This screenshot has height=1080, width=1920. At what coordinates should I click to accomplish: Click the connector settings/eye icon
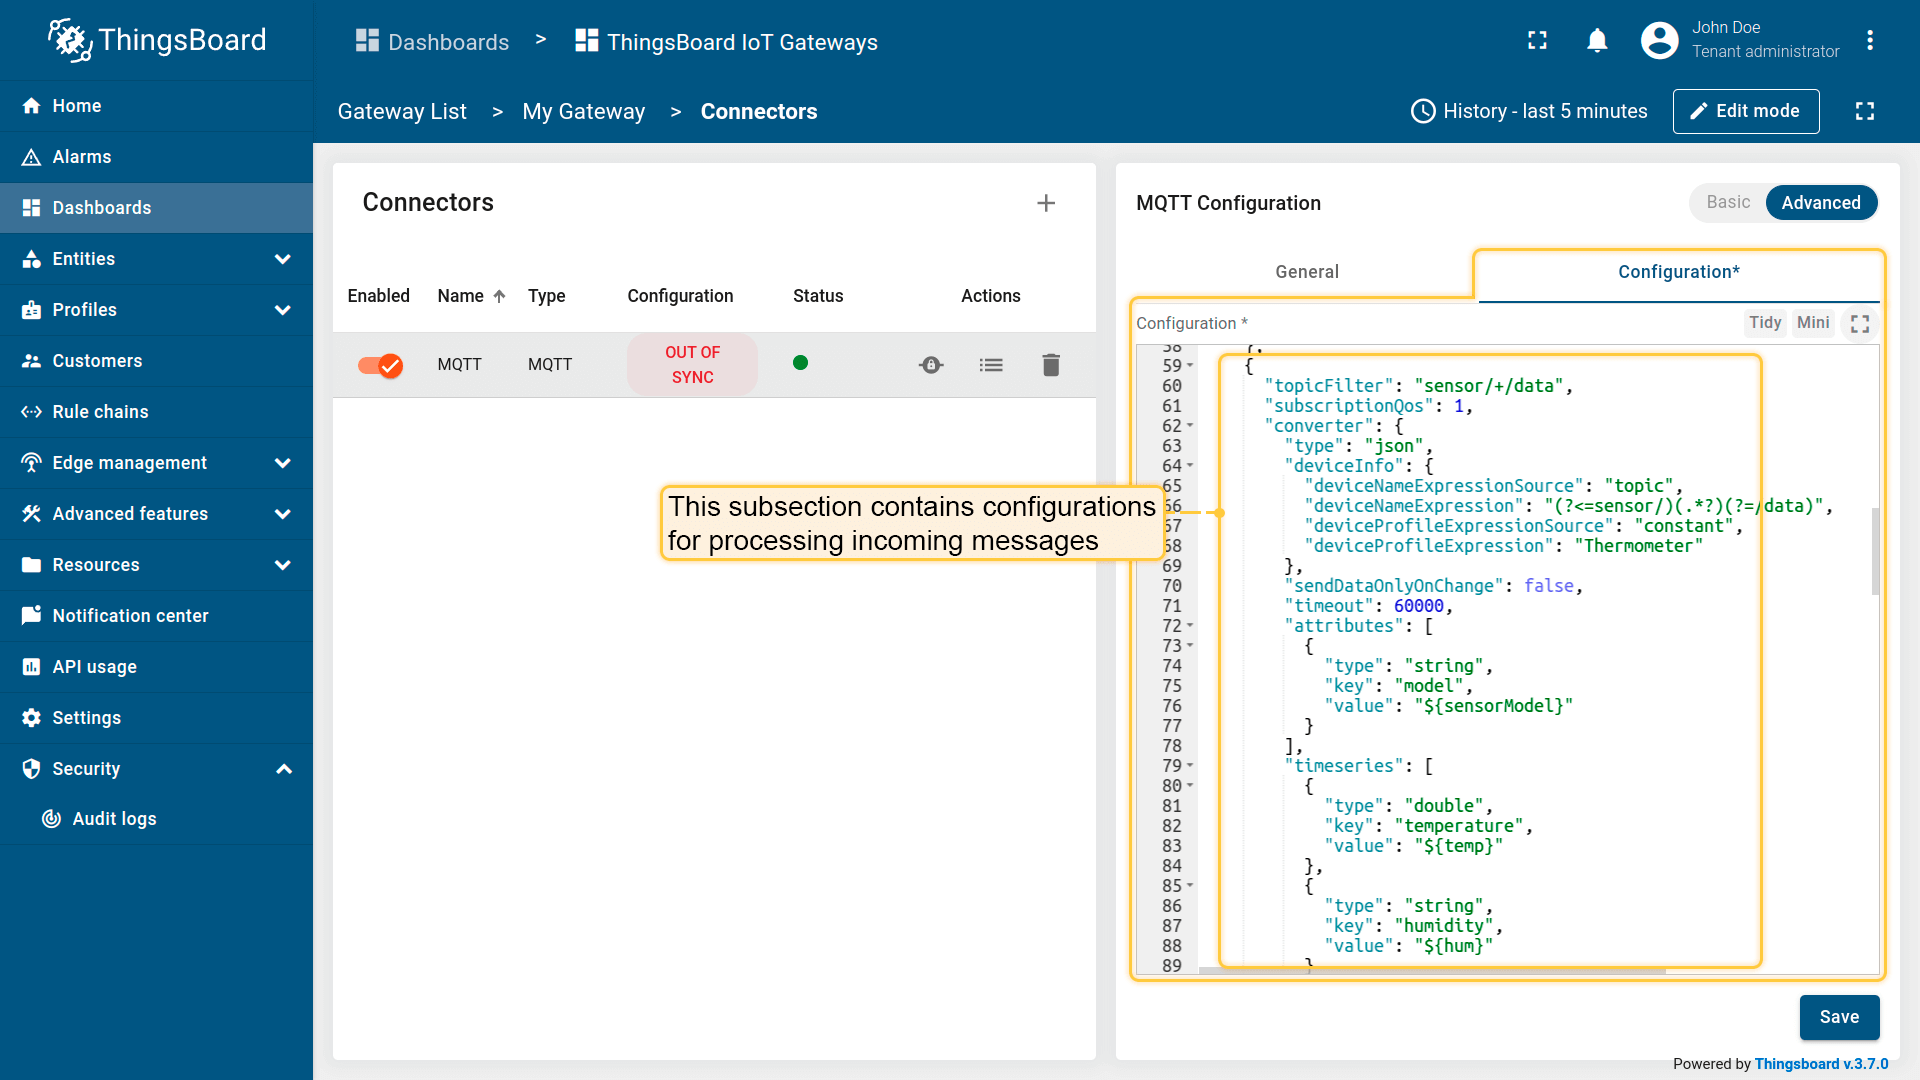click(x=931, y=365)
